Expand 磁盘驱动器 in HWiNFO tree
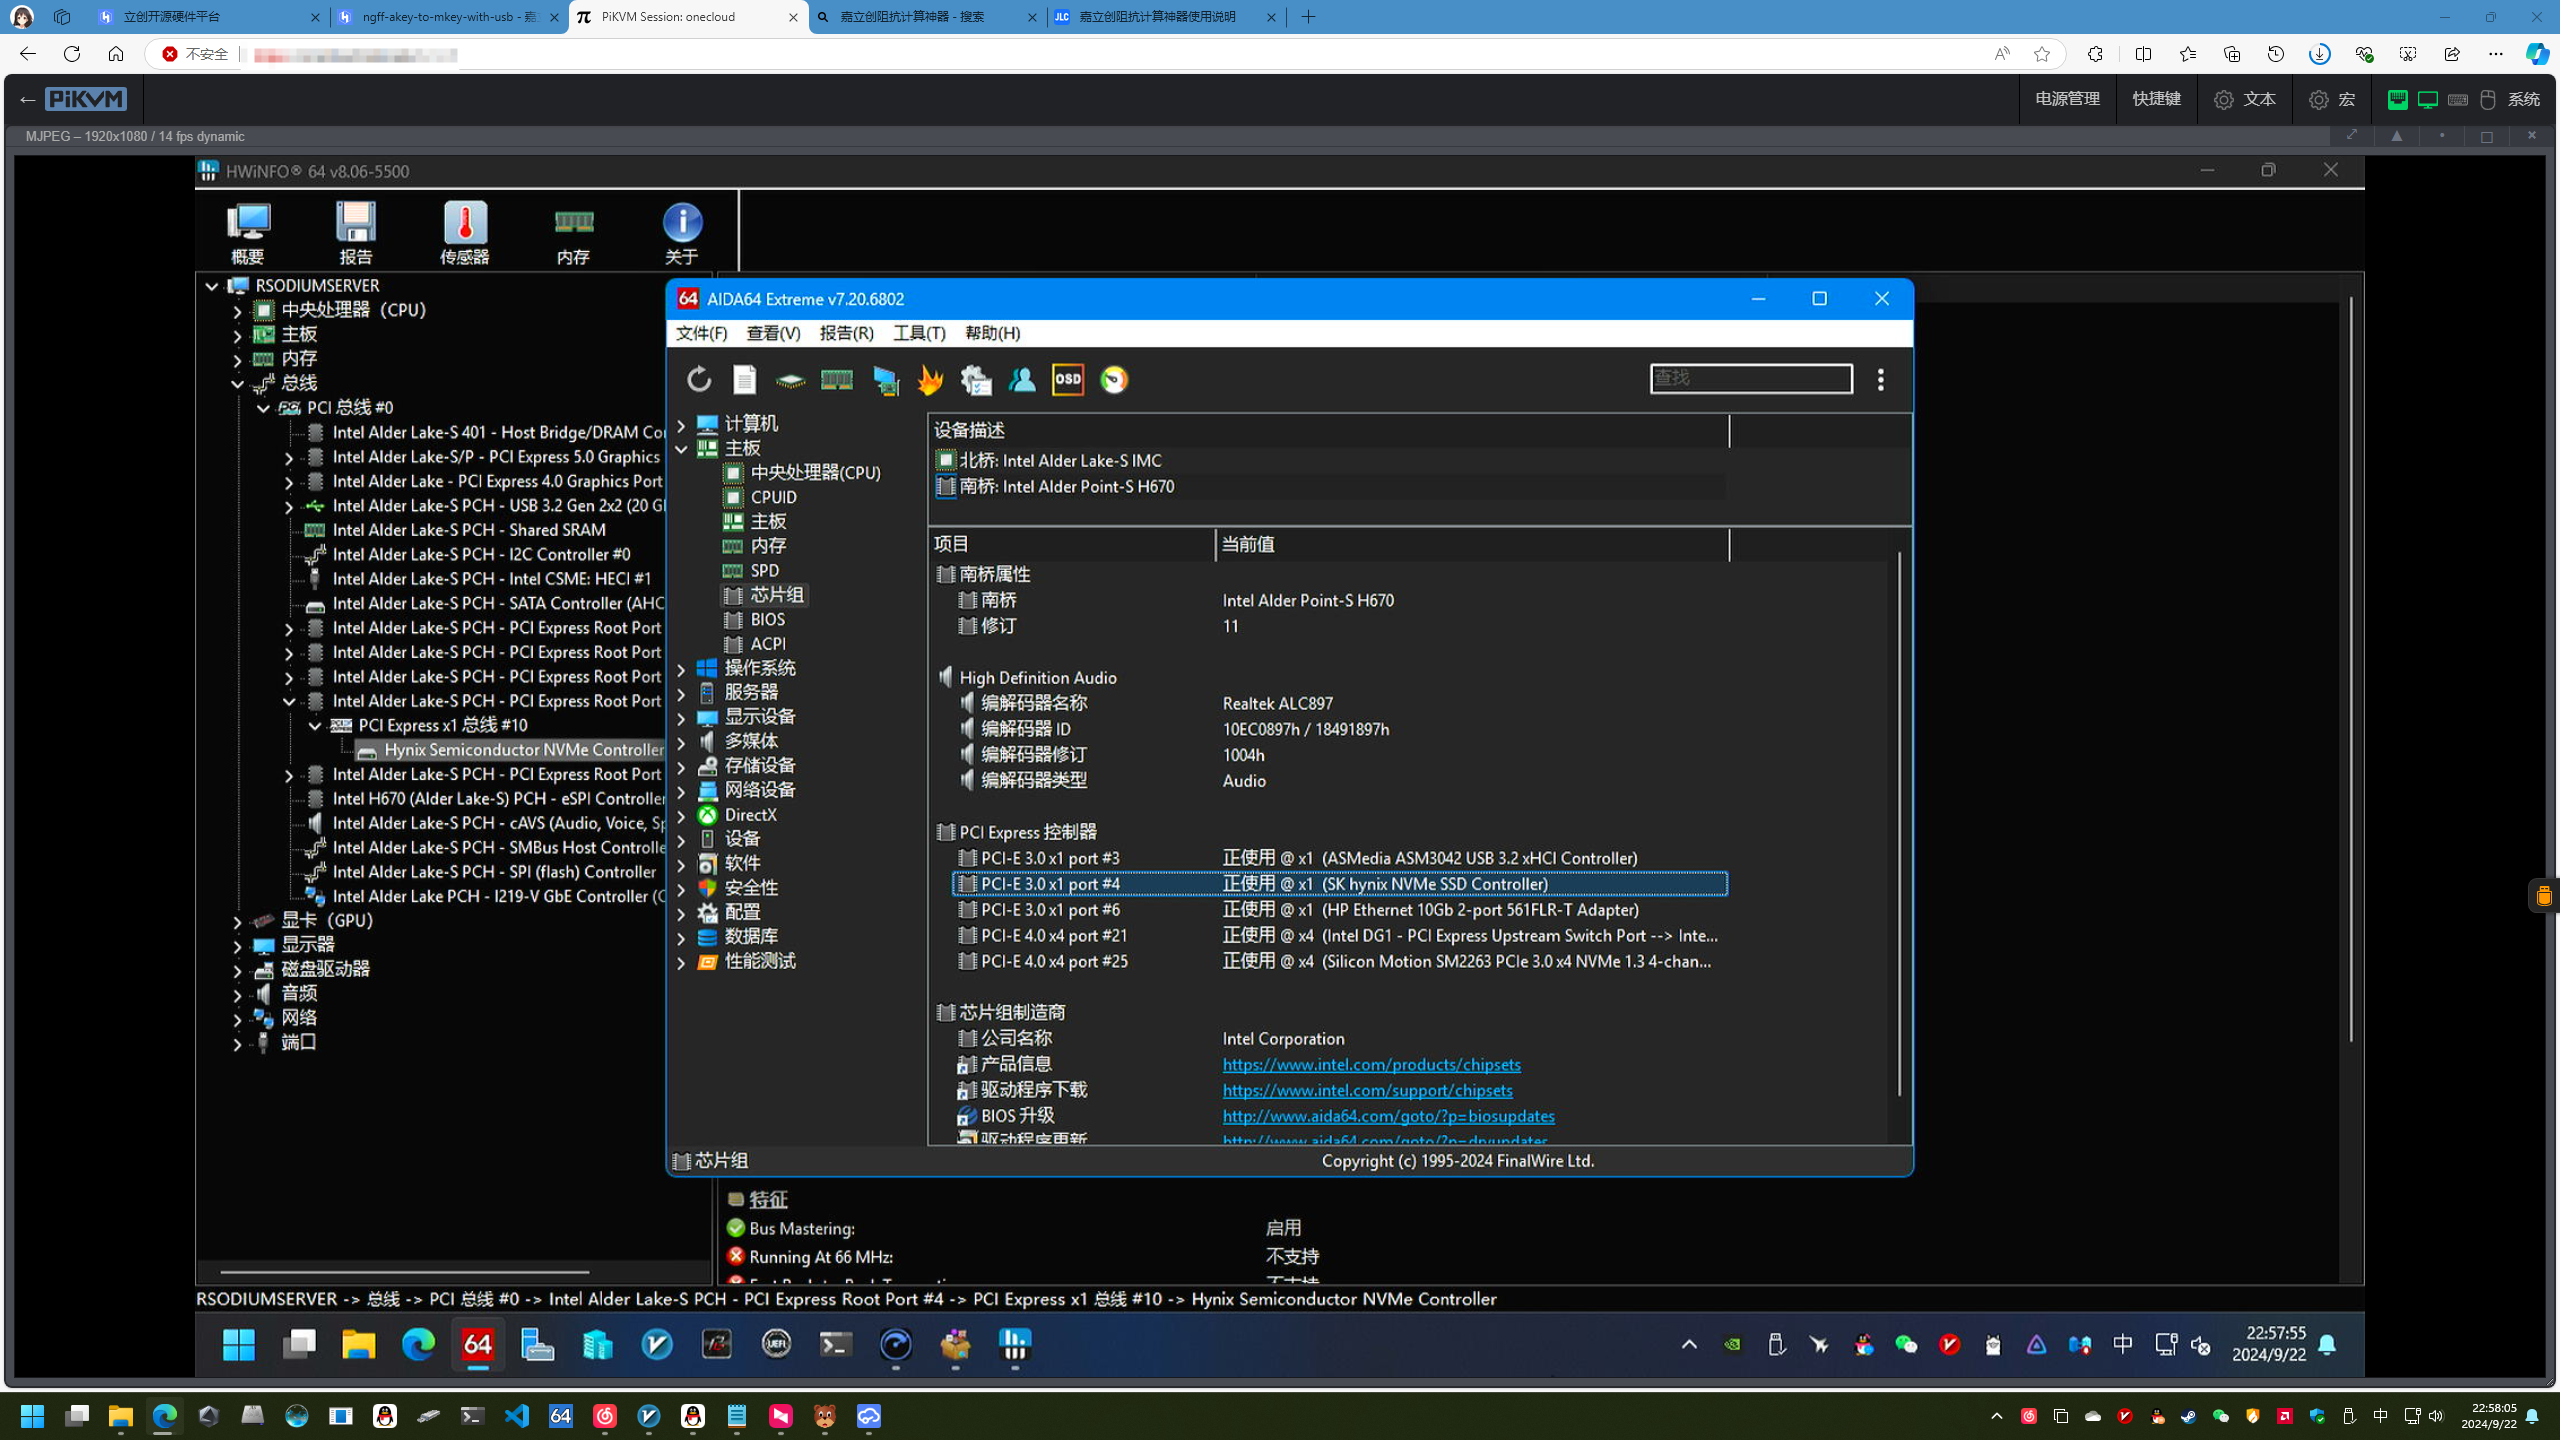Image resolution: width=2560 pixels, height=1440 pixels. [237, 970]
